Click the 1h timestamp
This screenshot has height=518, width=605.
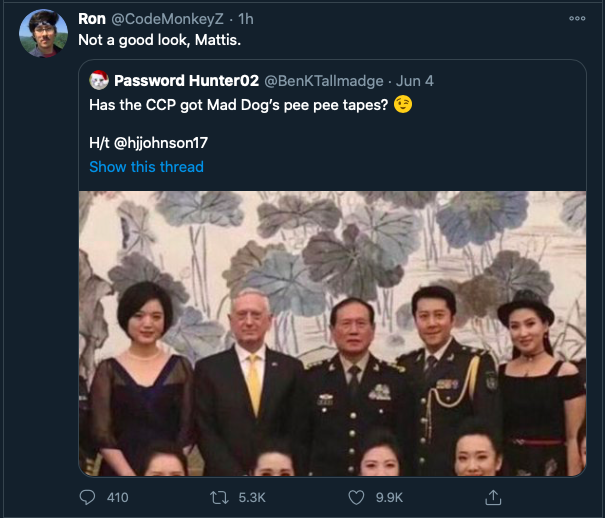pyautogui.click(x=245, y=19)
